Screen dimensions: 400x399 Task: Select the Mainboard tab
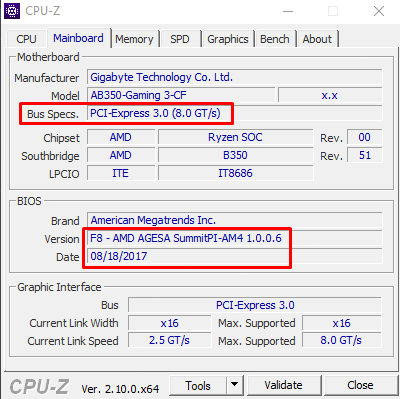pyautogui.click(x=78, y=38)
